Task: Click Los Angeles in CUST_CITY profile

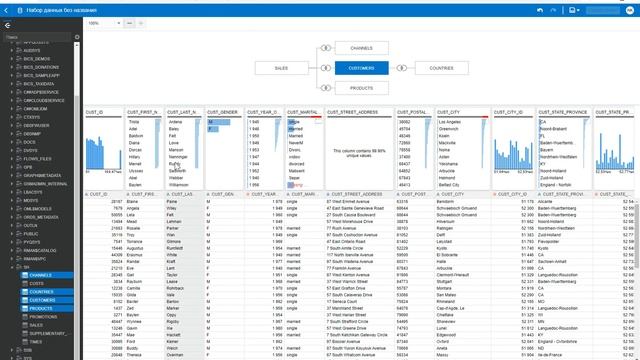Action: (450, 122)
